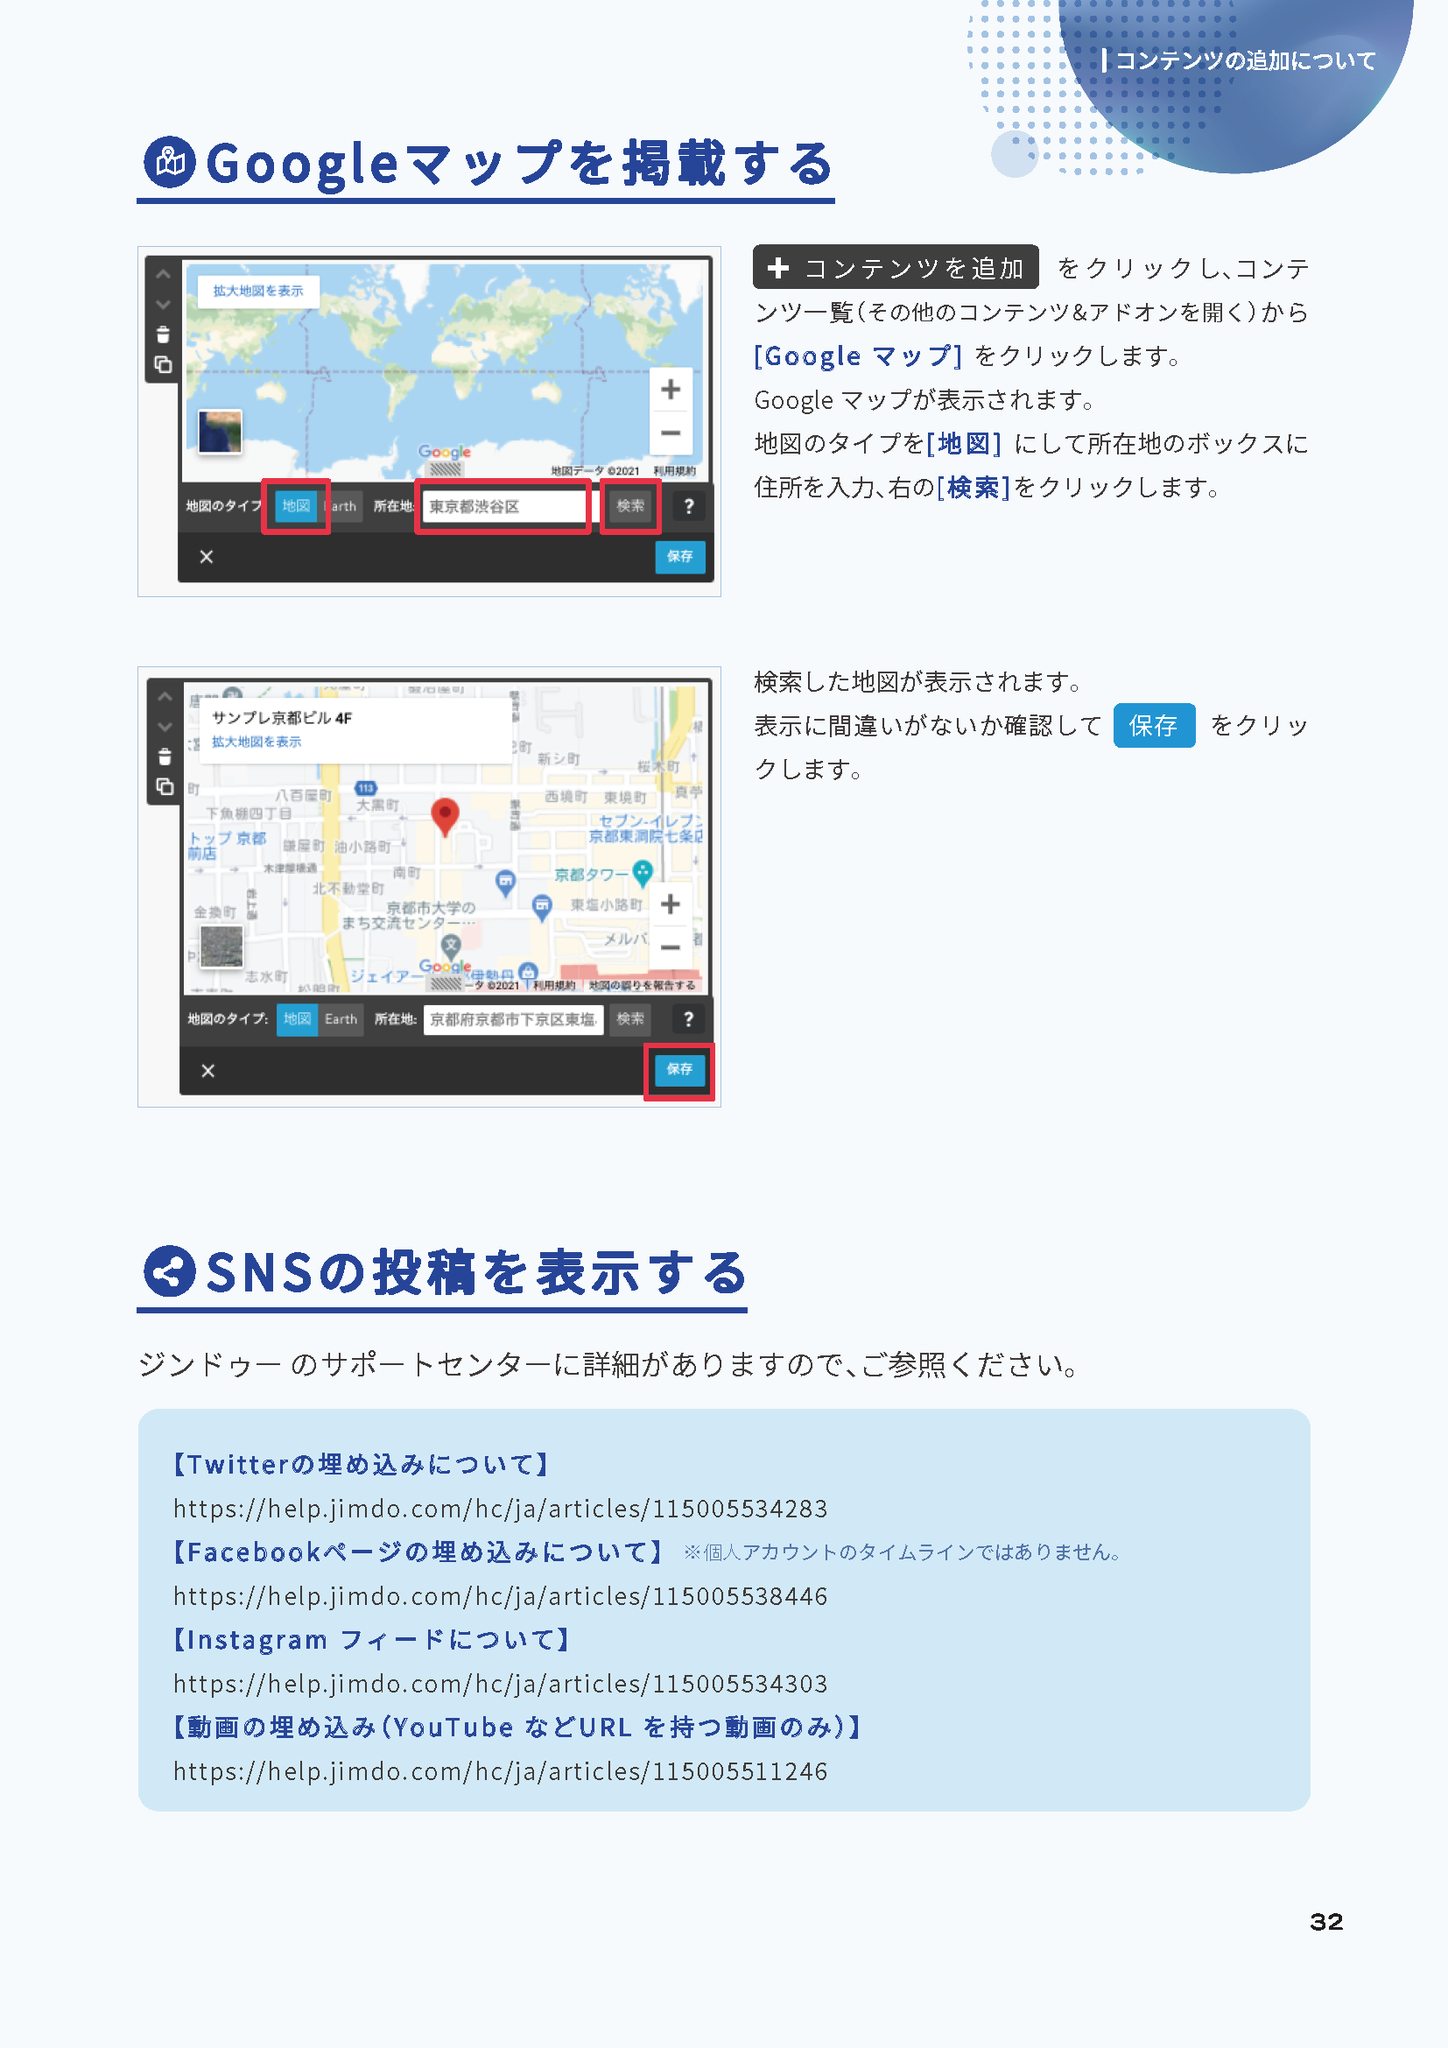Click the blue 保存 label in instructions
The height and width of the screenshot is (2048, 1448).
click(x=1154, y=726)
